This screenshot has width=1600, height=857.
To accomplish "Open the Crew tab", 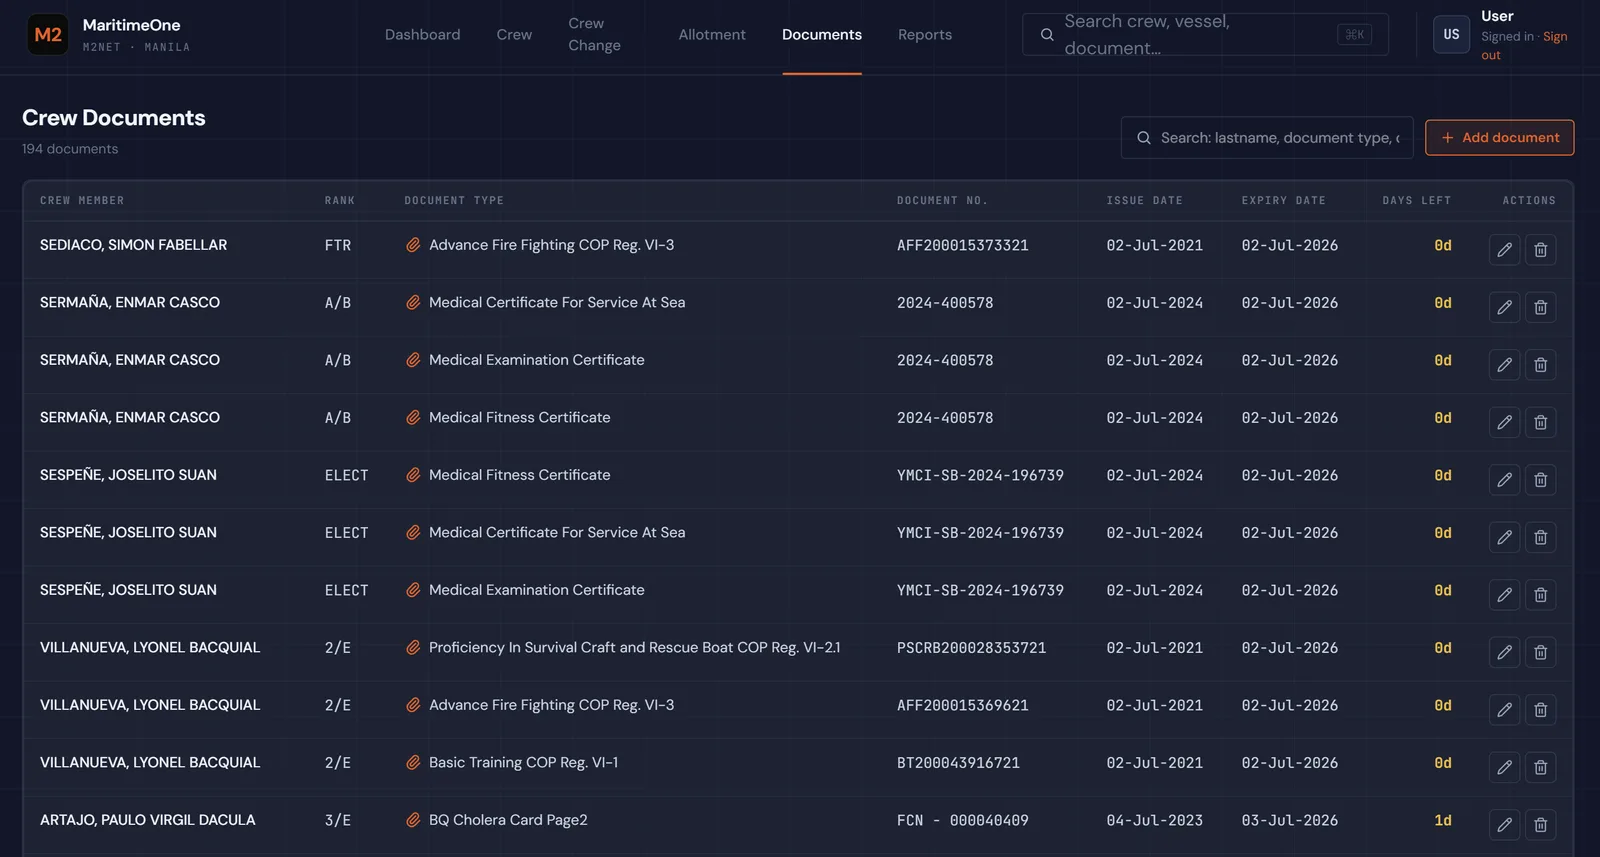I will (514, 34).
